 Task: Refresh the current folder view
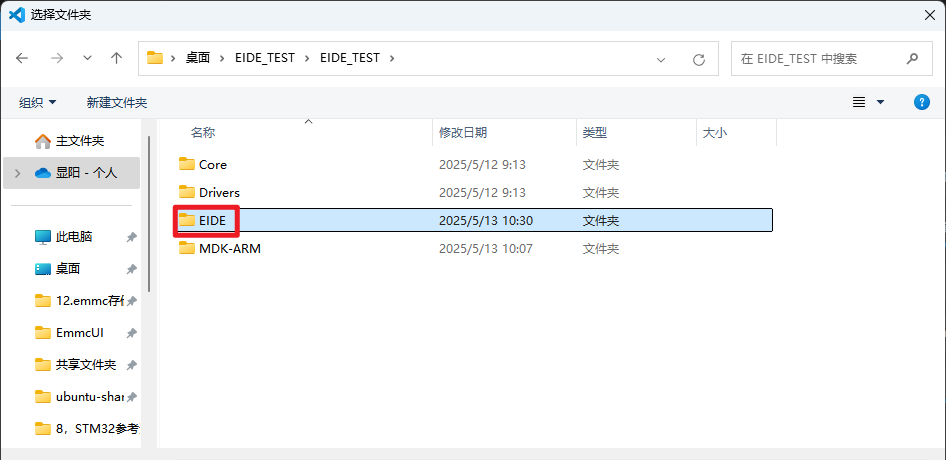(x=699, y=59)
